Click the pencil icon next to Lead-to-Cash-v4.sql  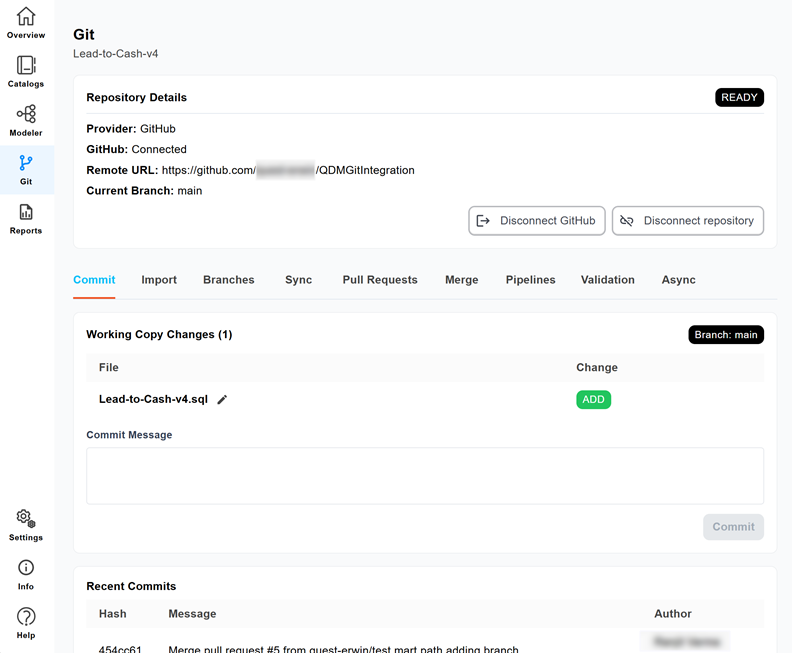(x=222, y=399)
